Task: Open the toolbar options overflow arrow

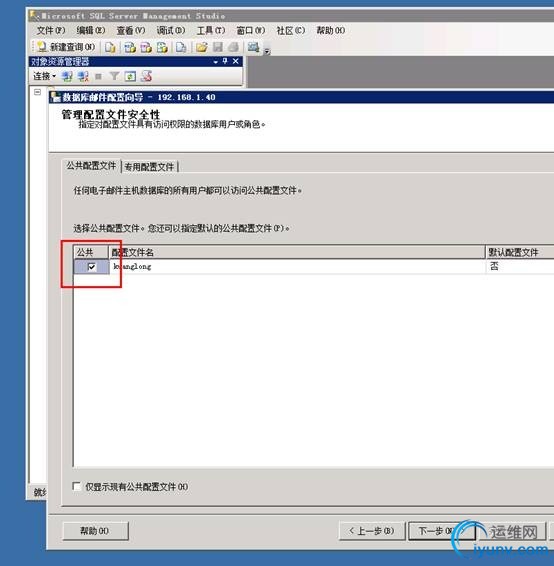Action: tap(267, 52)
